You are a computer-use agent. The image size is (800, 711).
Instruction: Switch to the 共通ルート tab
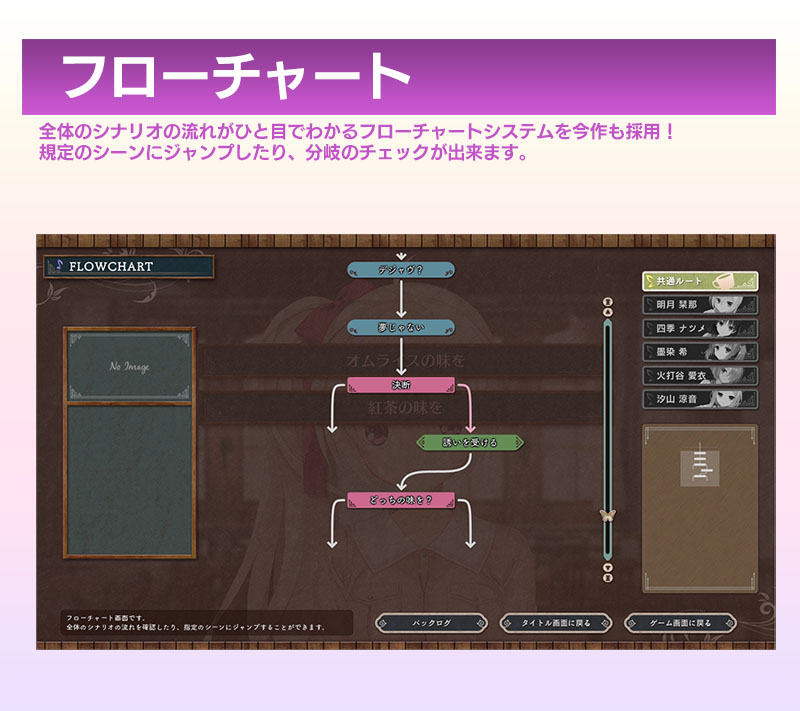(699, 282)
